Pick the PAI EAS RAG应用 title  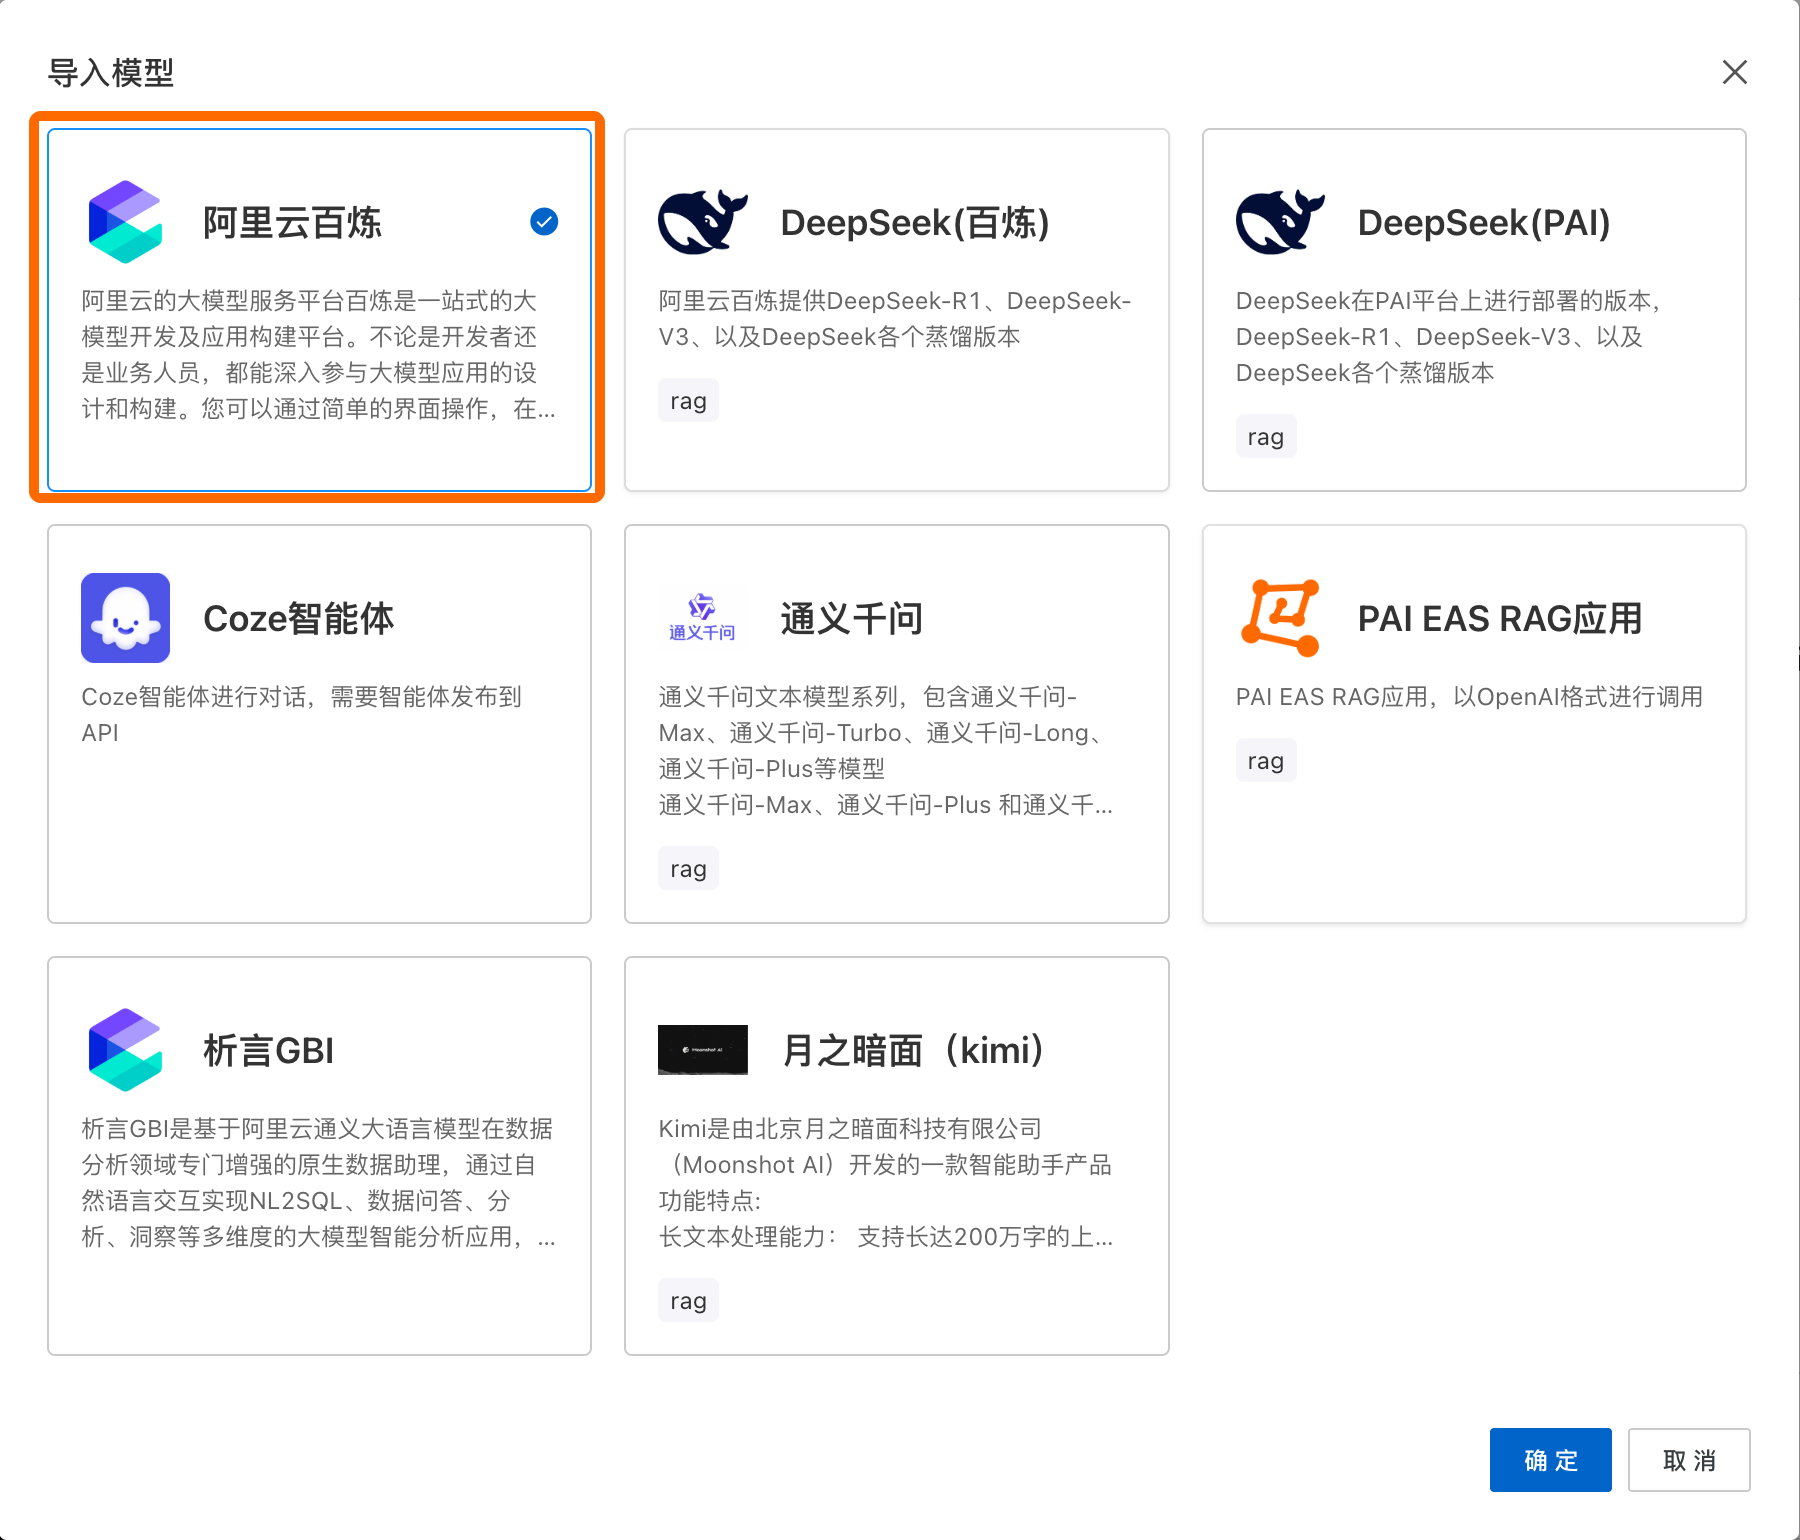(1500, 618)
